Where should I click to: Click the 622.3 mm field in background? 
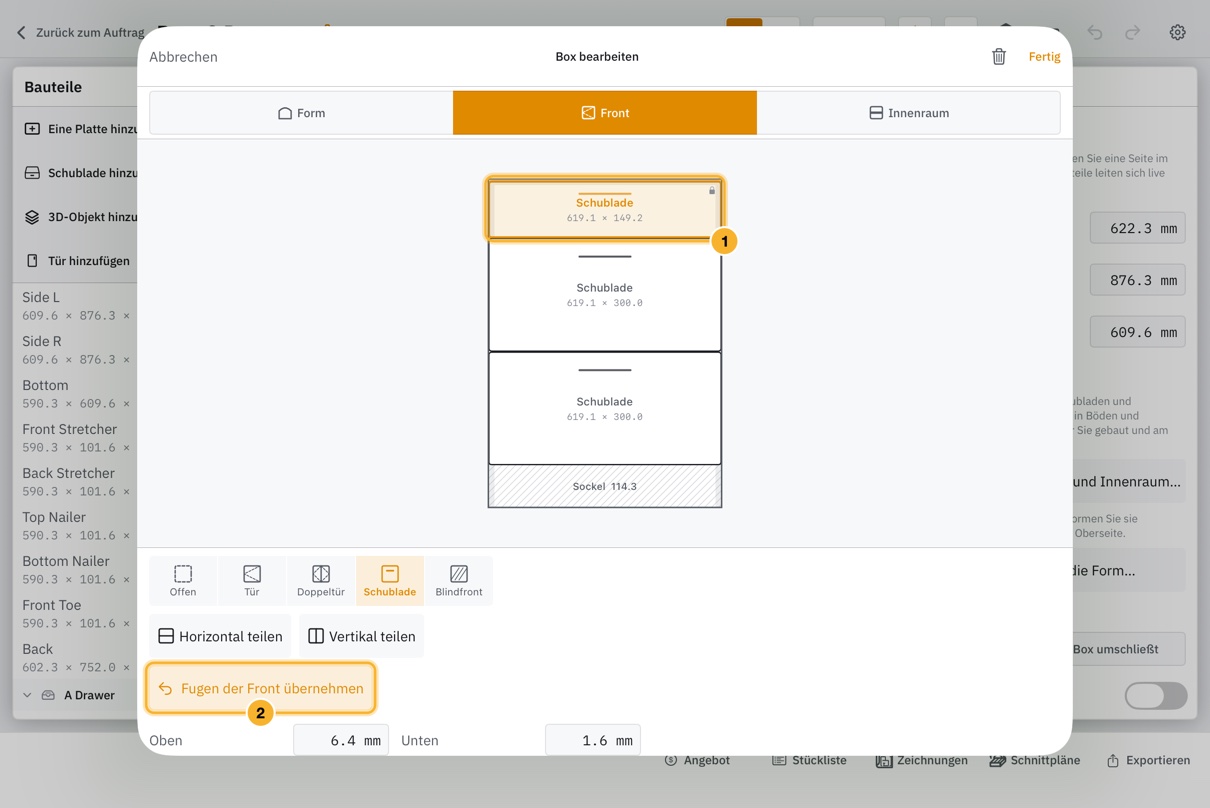point(1138,228)
